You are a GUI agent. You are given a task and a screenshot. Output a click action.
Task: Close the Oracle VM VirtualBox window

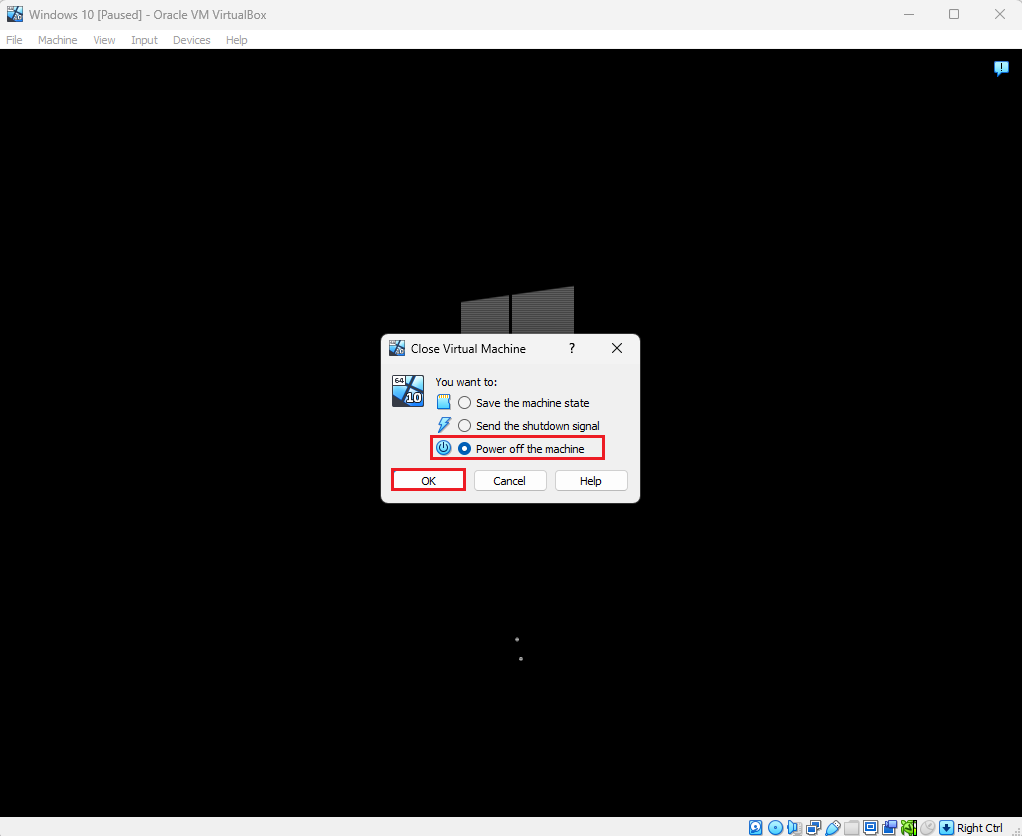coord(1000,14)
